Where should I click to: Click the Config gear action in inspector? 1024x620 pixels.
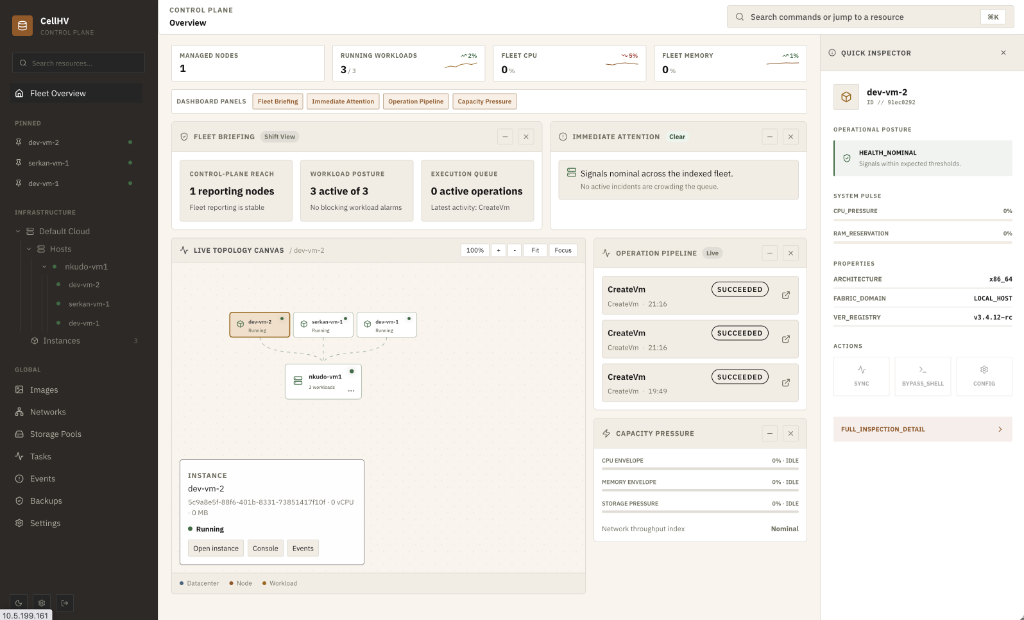984,376
